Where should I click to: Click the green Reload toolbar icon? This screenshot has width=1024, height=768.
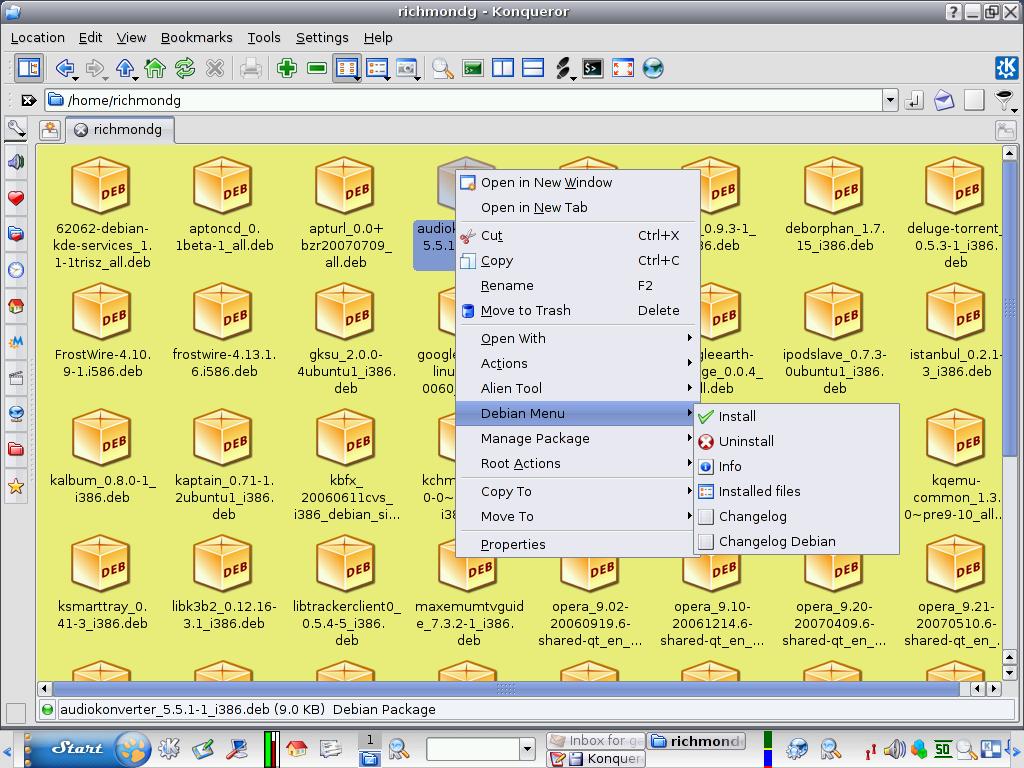click(185, 68)
